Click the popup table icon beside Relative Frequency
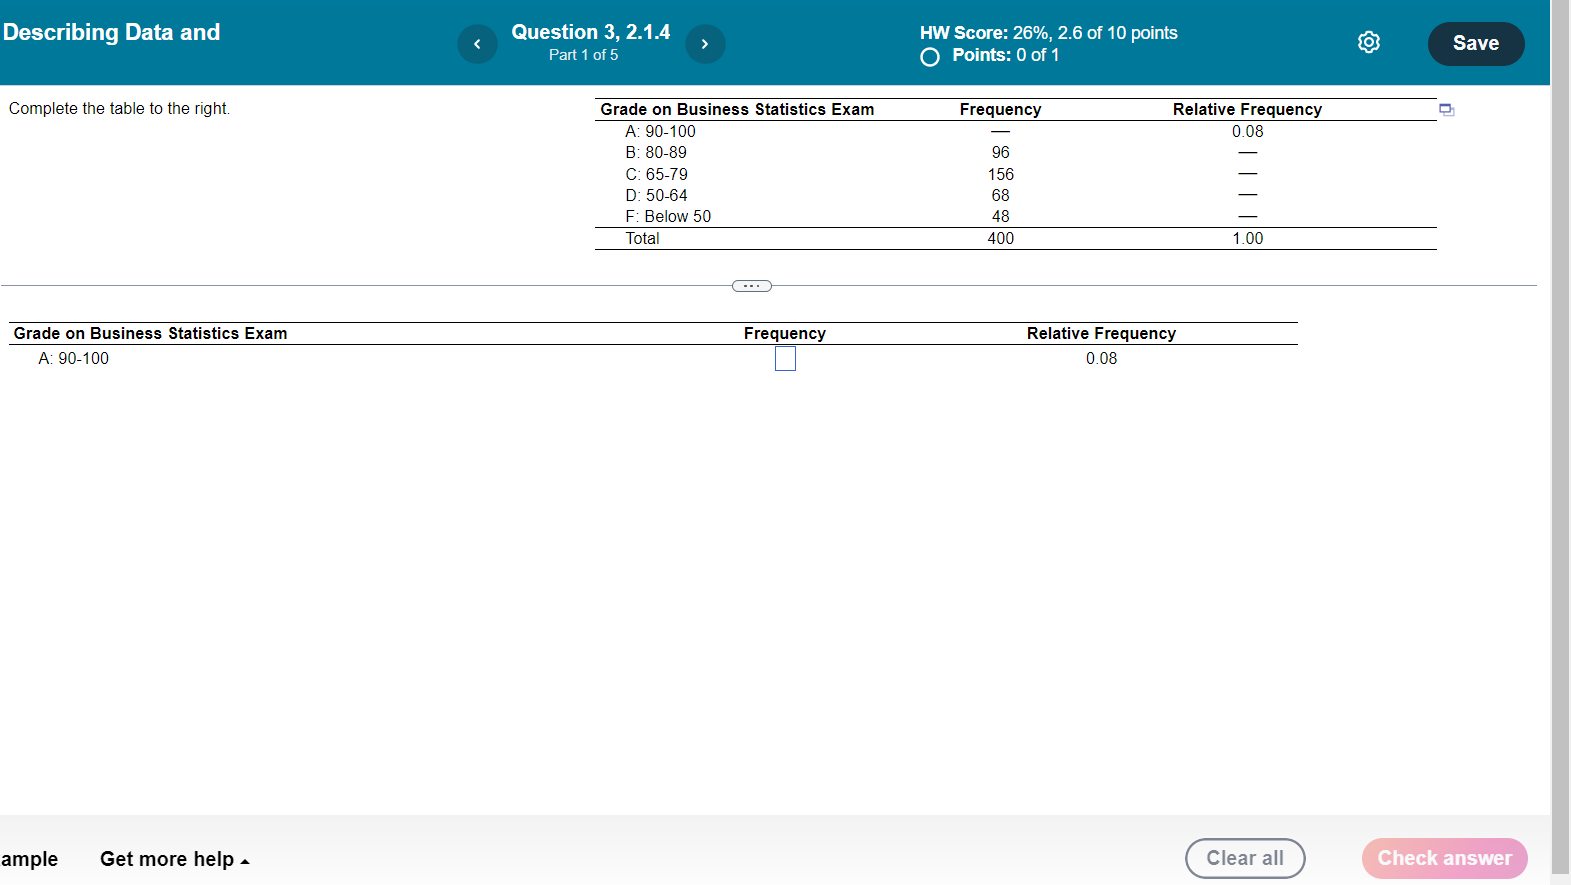The image size is (1571, 885). point(1446,110)
